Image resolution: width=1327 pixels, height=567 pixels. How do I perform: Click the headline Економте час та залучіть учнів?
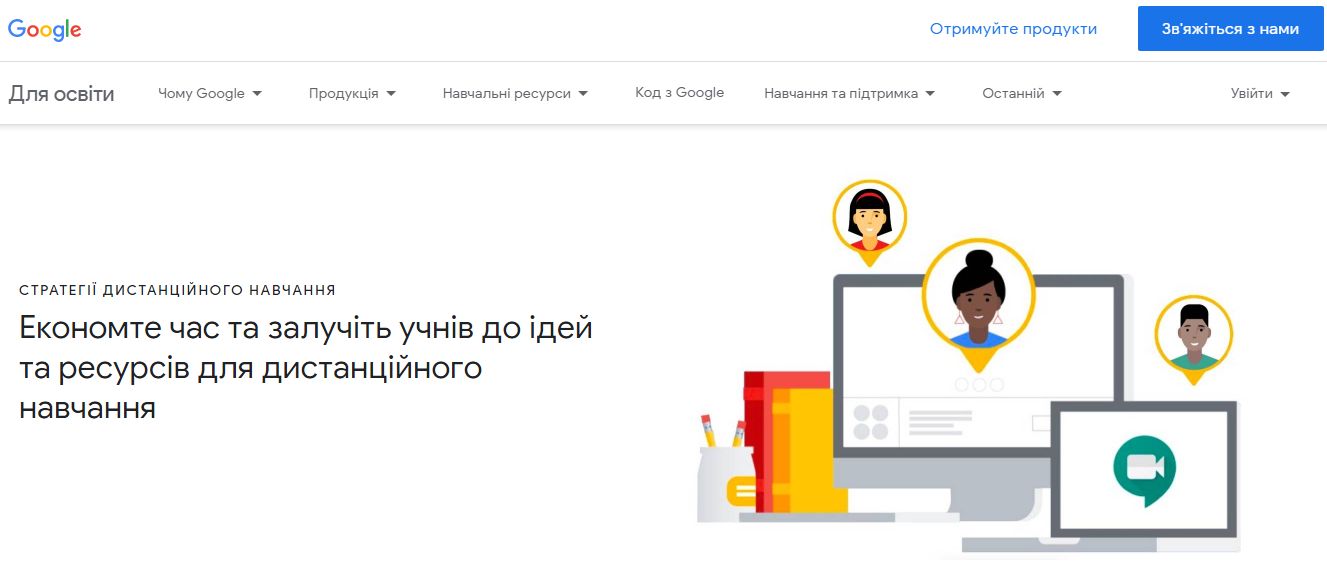(x=306, y=367)
